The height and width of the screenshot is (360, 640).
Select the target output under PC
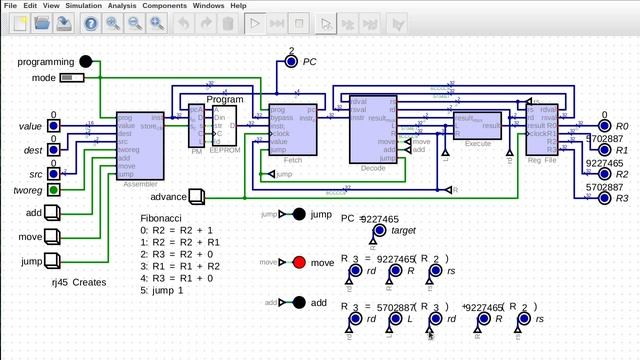[379, 230]
